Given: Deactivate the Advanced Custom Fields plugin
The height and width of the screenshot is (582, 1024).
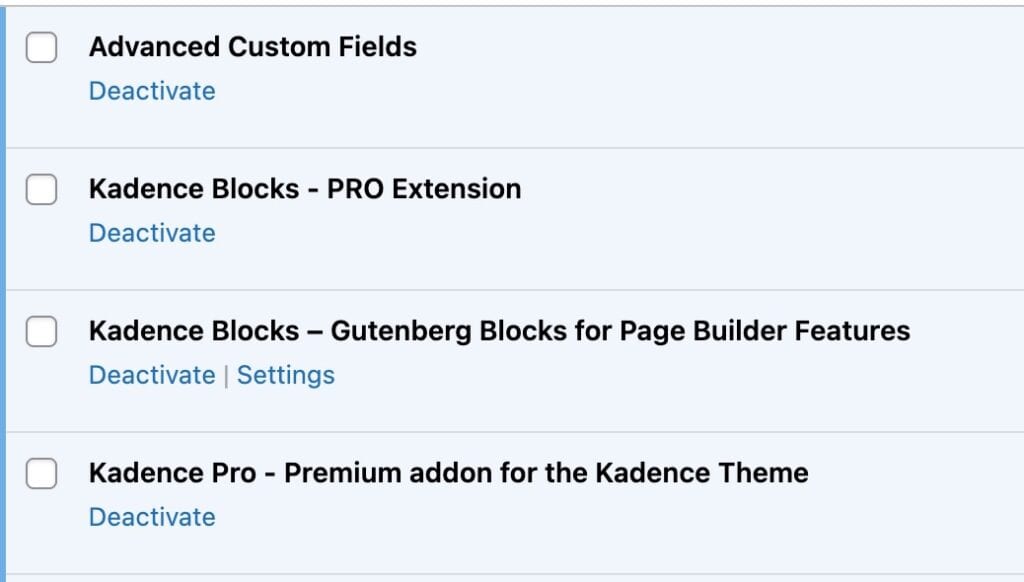Looking at the screenshot, I should 152,90.
